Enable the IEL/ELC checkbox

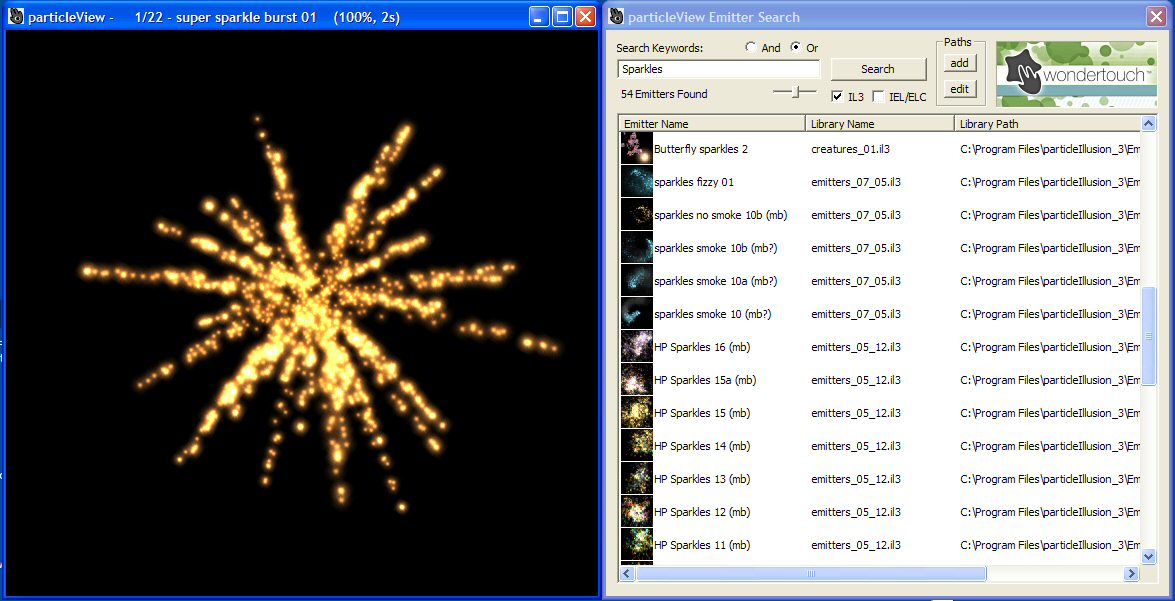pyautogui.click(x=878, y=96)
